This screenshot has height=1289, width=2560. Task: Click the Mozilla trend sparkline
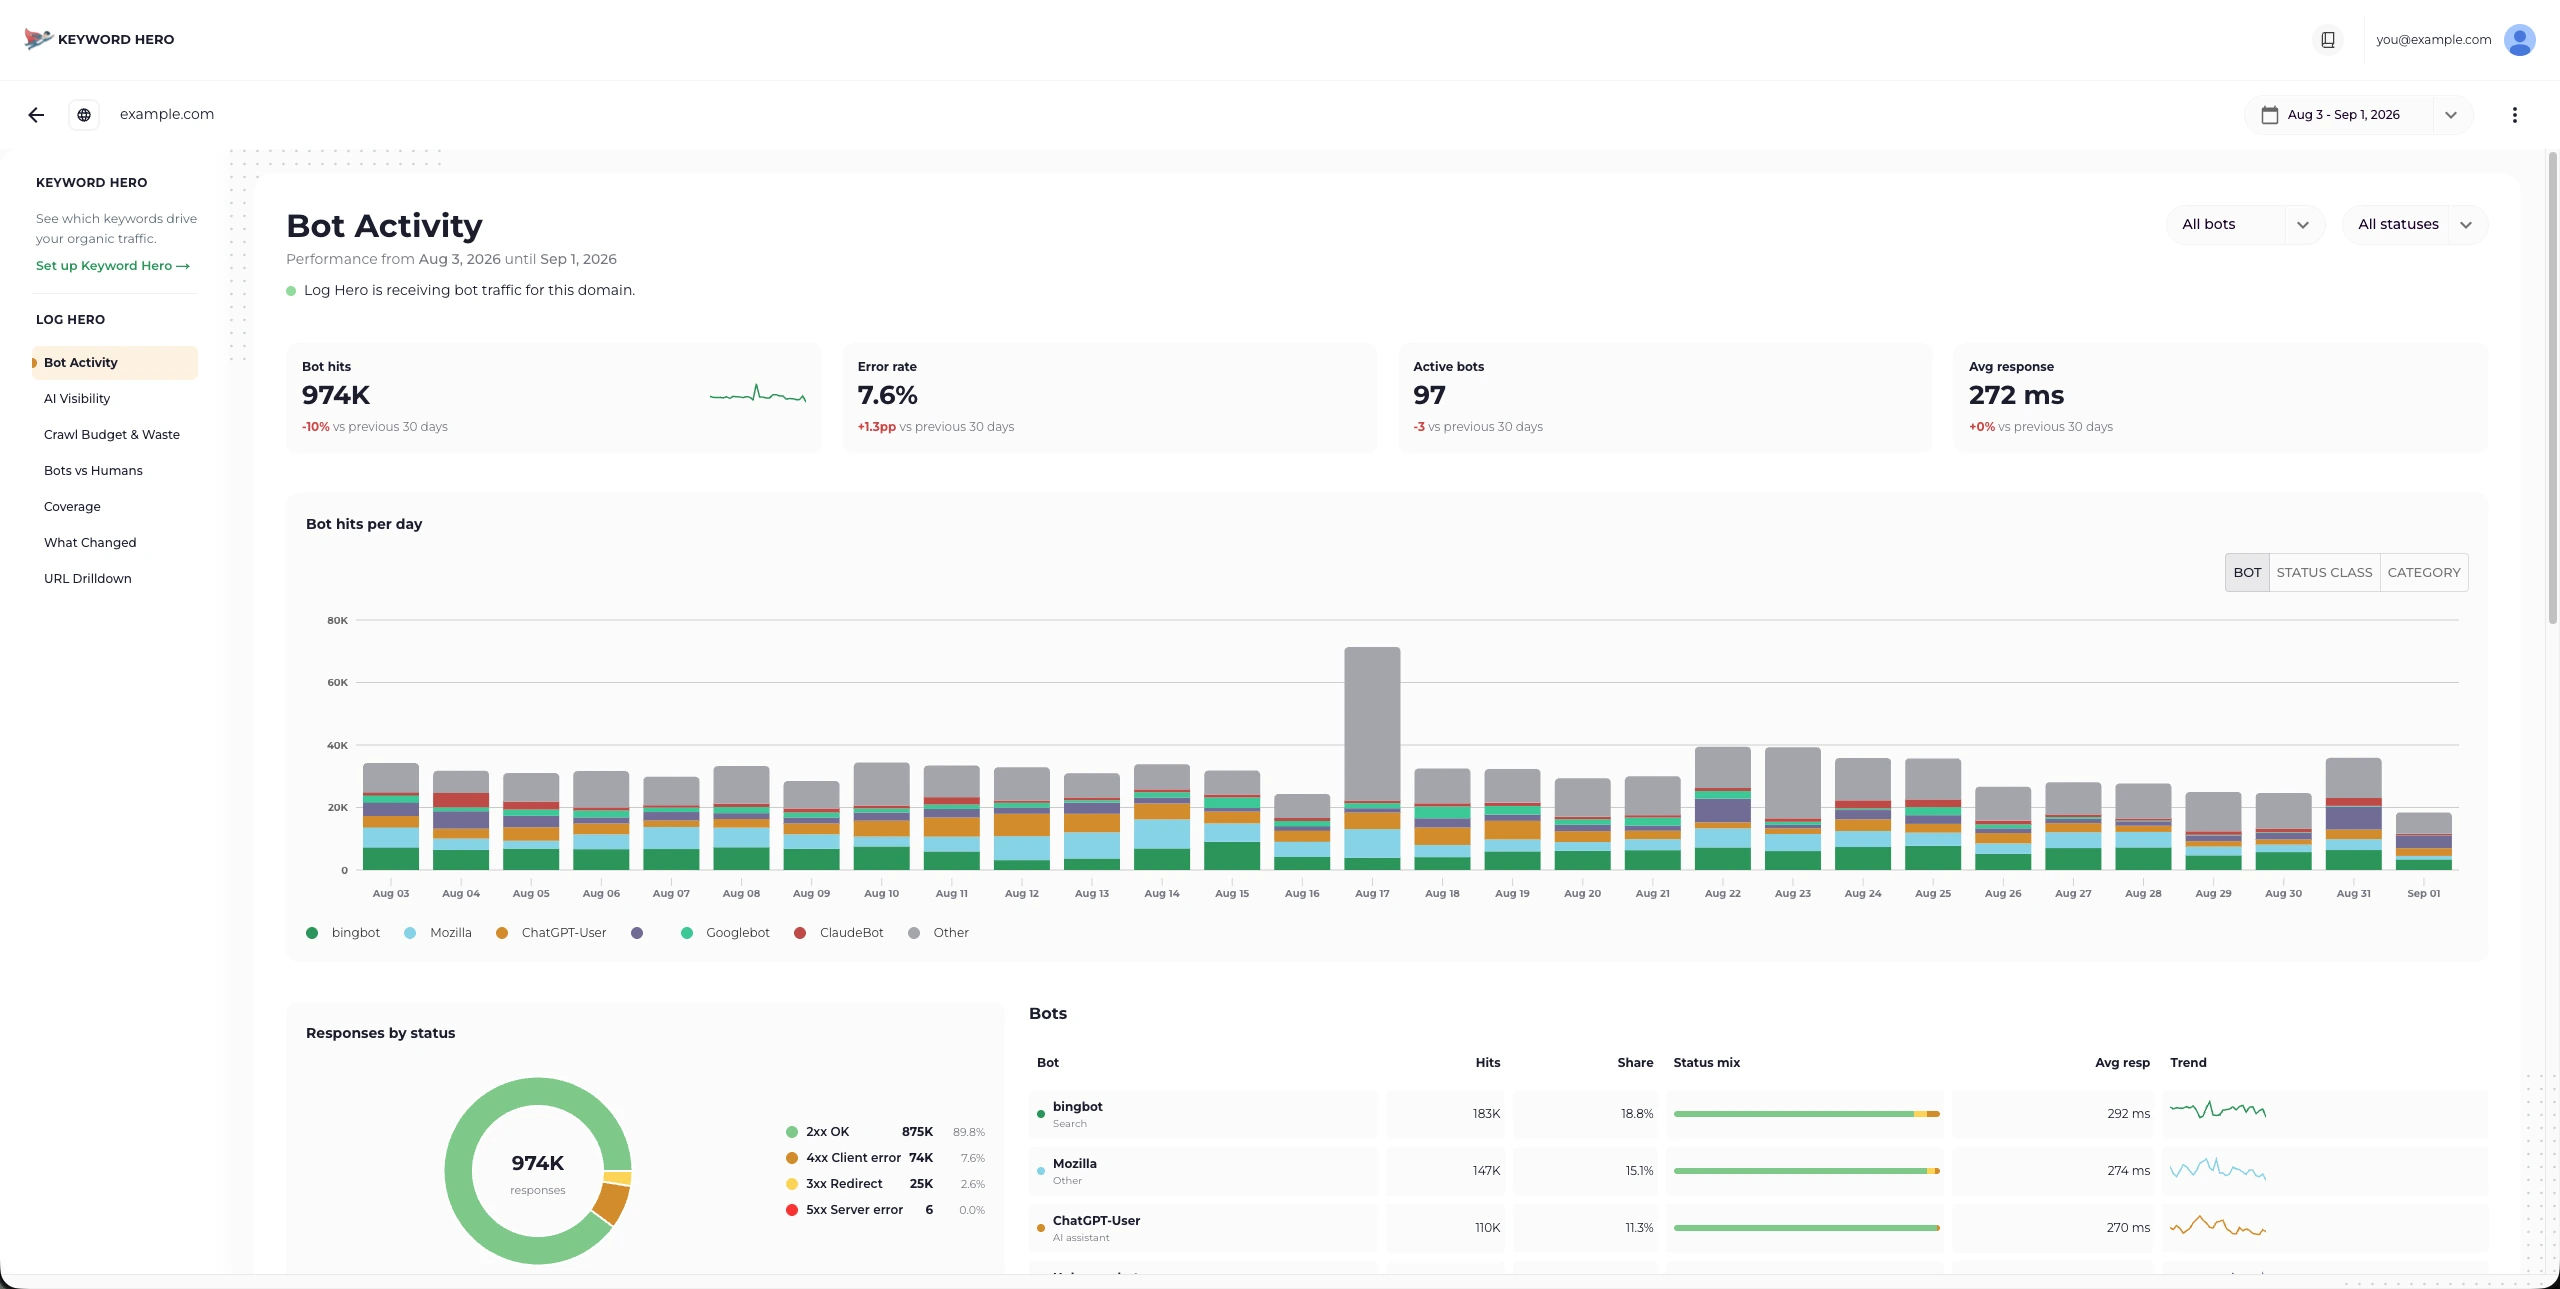click(x=2217, y=1168)
